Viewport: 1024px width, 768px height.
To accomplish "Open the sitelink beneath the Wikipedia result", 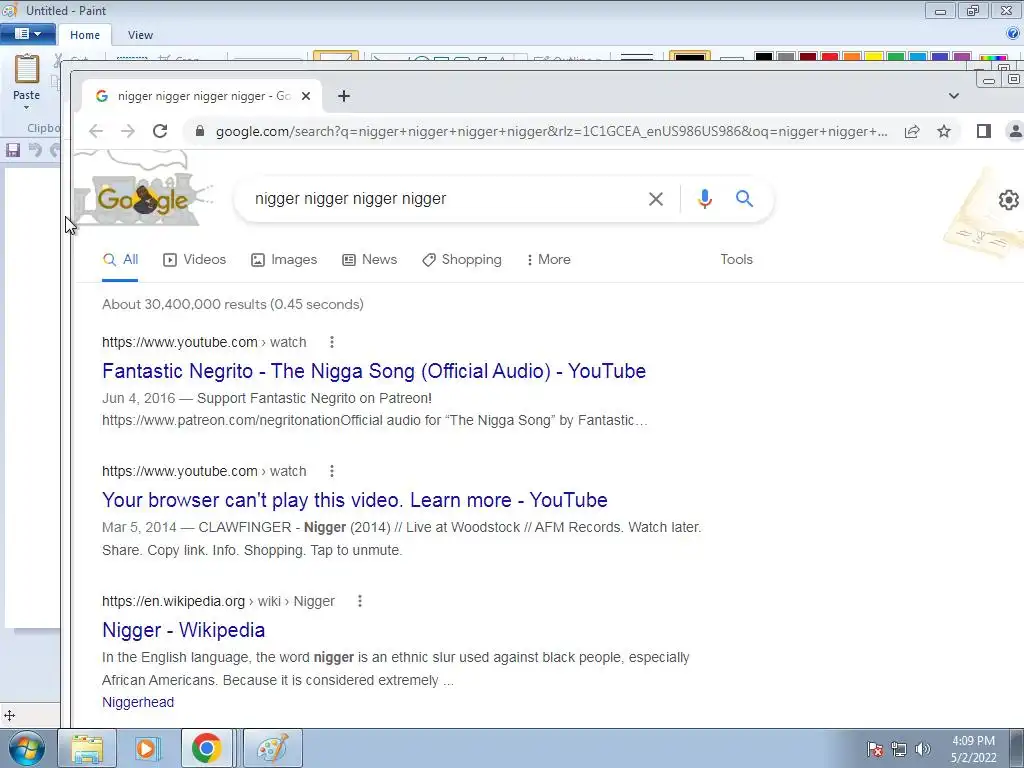I will 138,703.
